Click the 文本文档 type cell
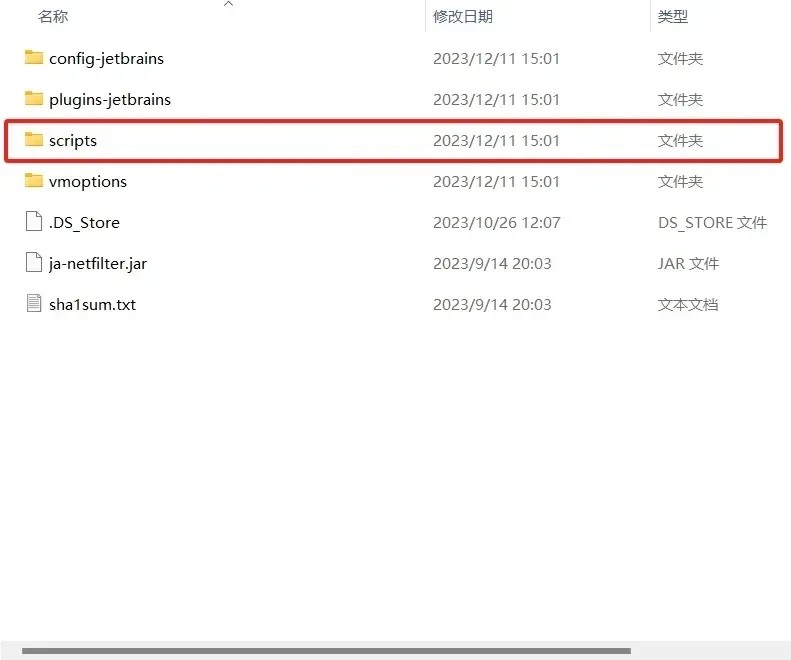791x660 pixels. click(x=687, y=305)
